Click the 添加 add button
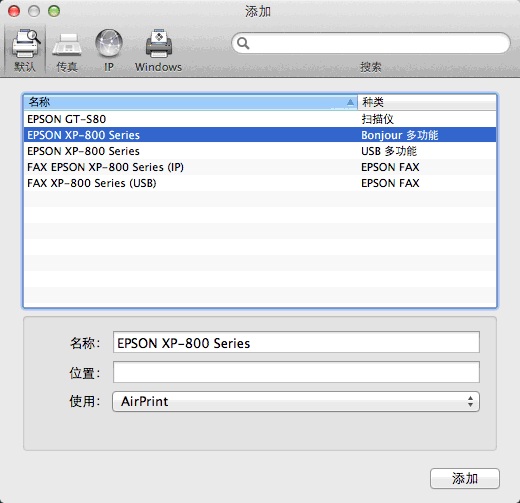The width and height of the screenshot is (520, 503). (x=465, y=479)
